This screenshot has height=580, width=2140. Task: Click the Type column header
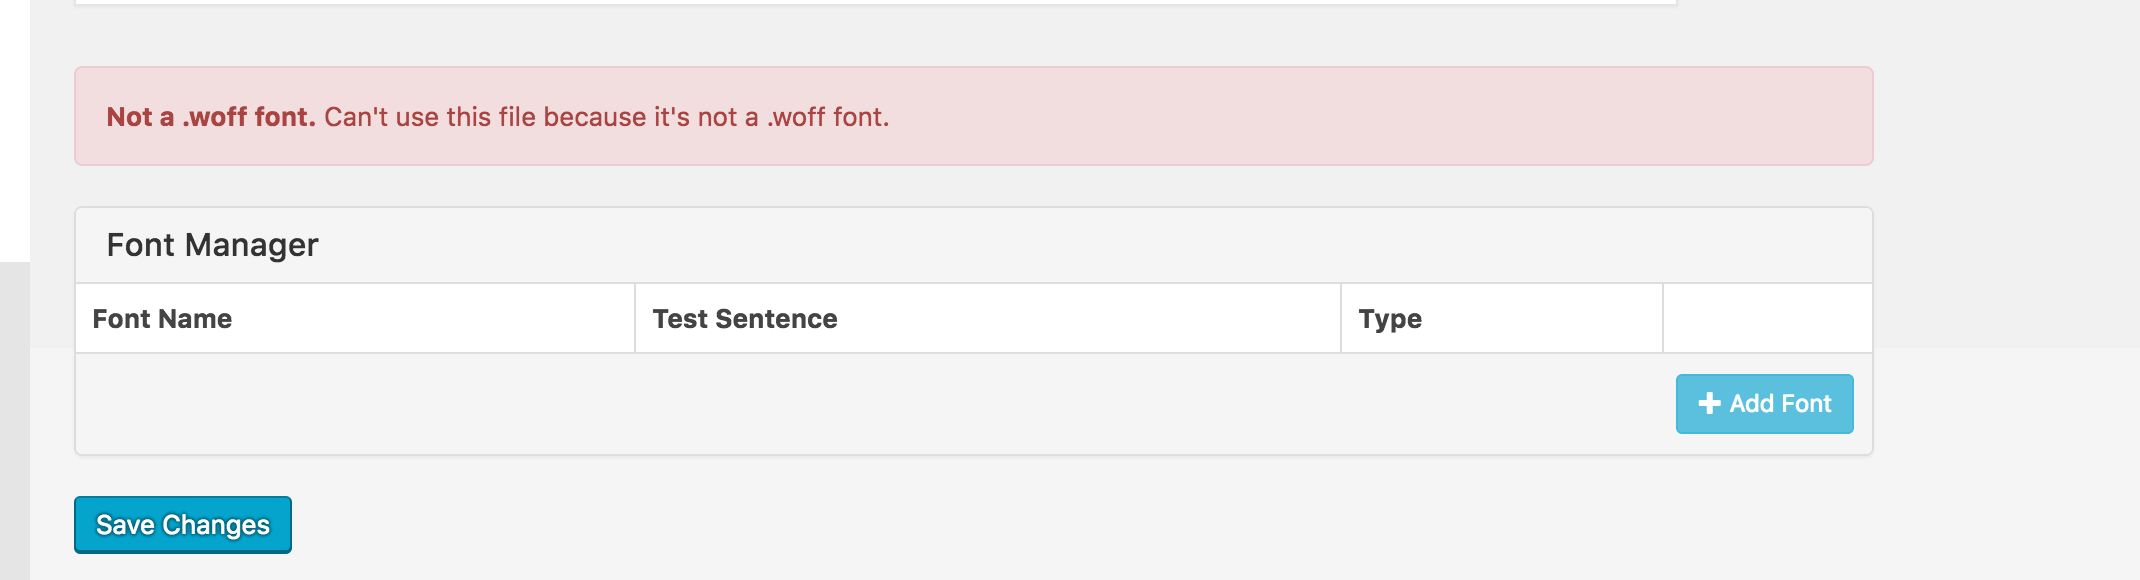point(1389,319)
